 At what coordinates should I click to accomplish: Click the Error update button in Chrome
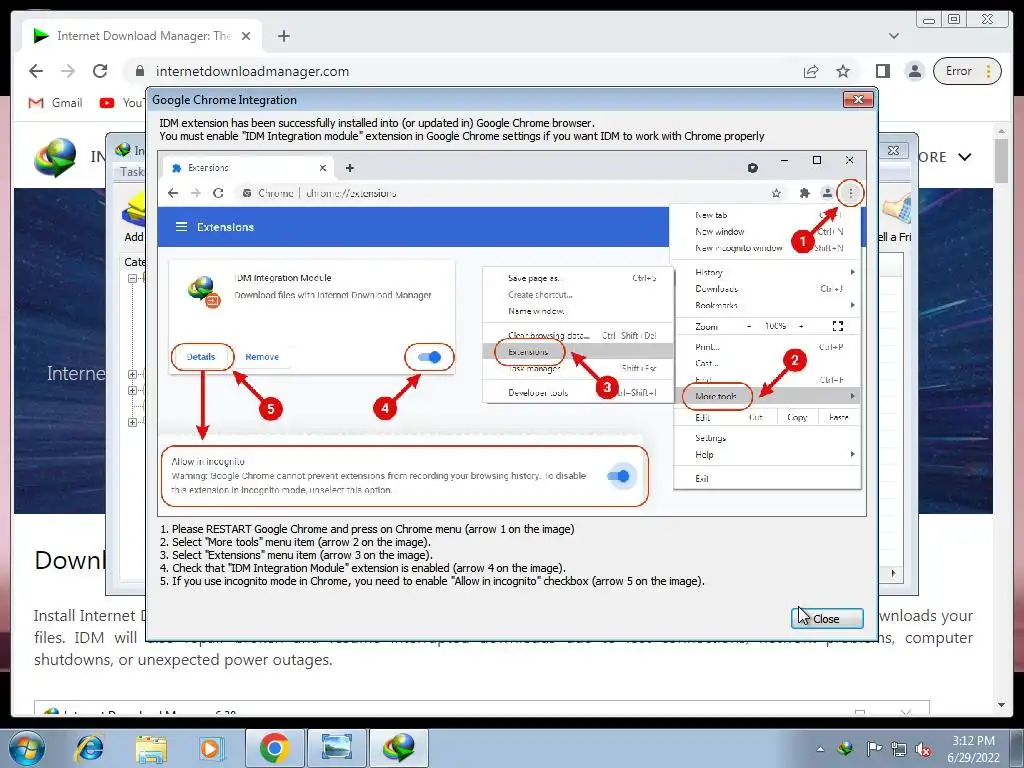click(x=967, y=71)
